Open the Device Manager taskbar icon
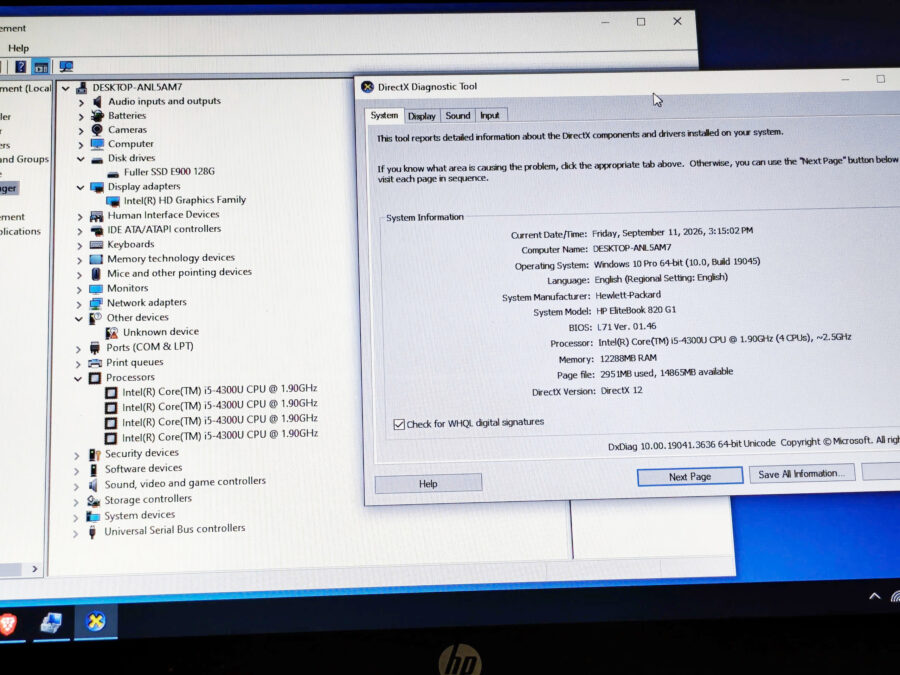 click(51, 622)
